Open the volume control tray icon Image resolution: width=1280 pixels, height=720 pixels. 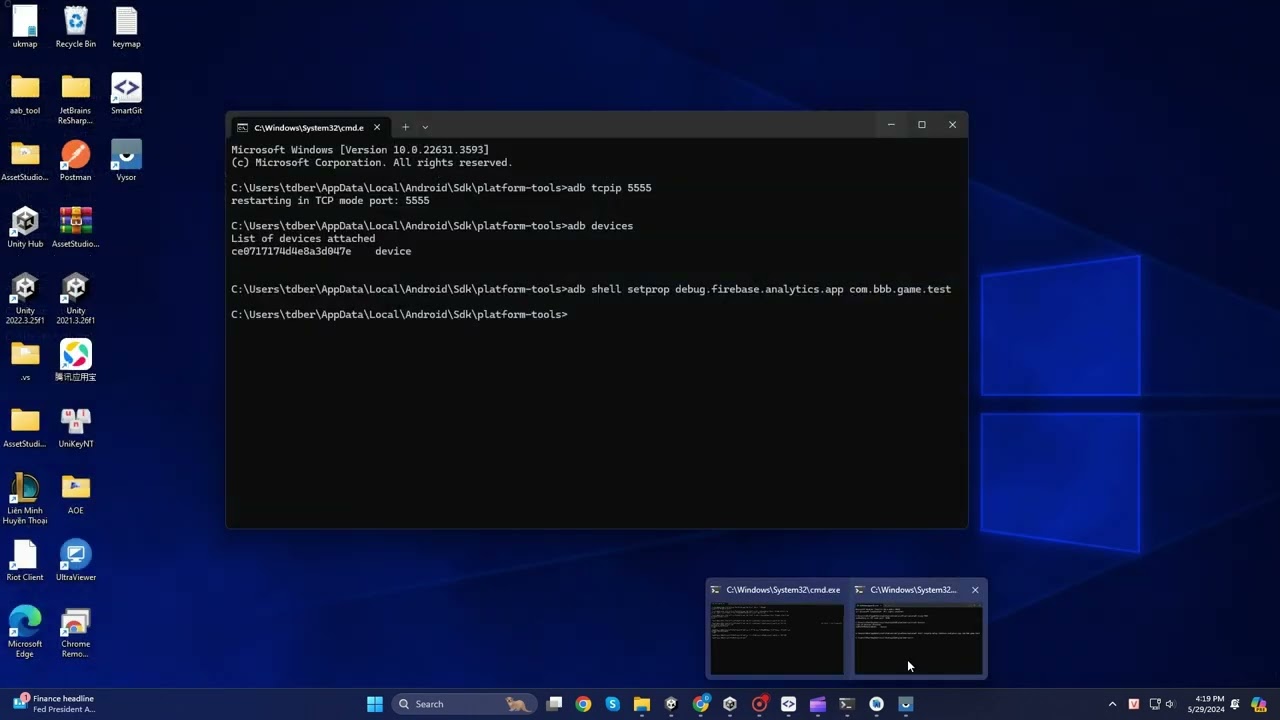(x=1170, y=704)
